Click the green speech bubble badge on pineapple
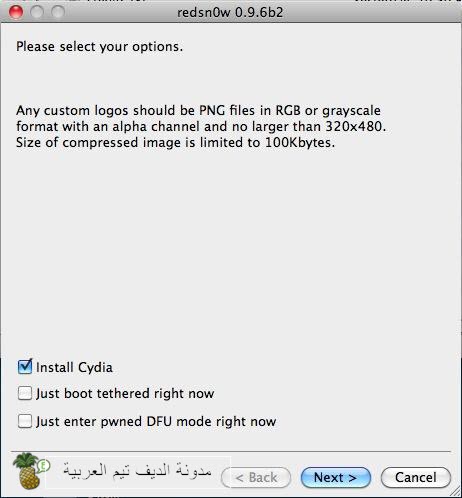This screenshot has height=498, width=462. pos(44,466)
